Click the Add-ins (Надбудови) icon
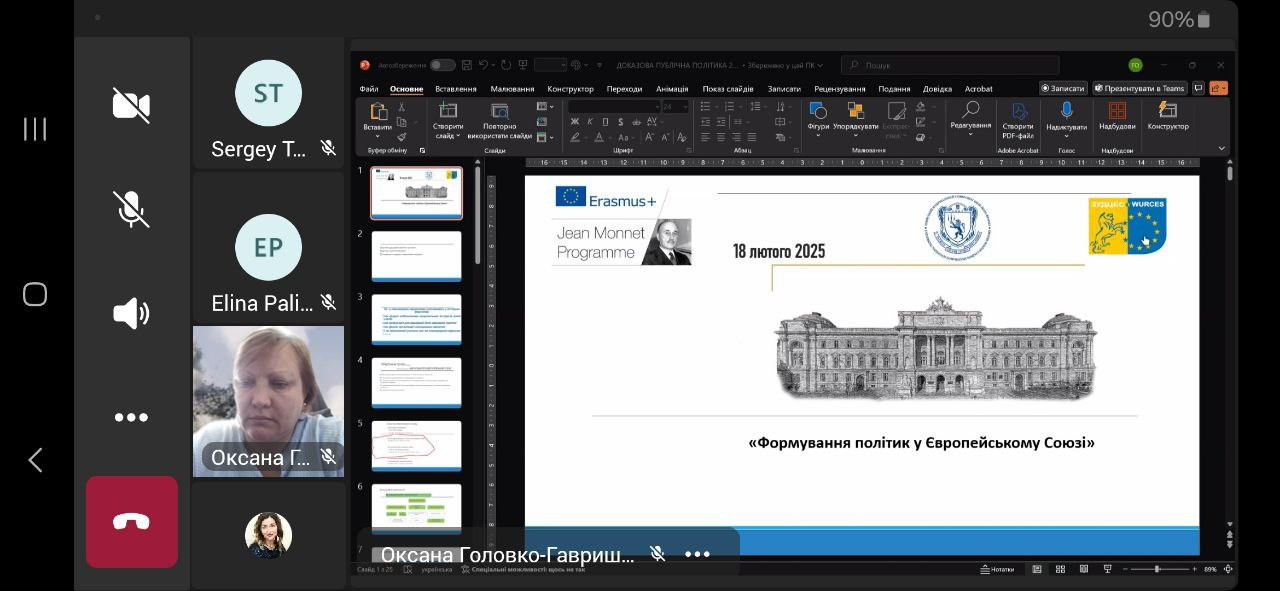 (x=1117, y=111)
